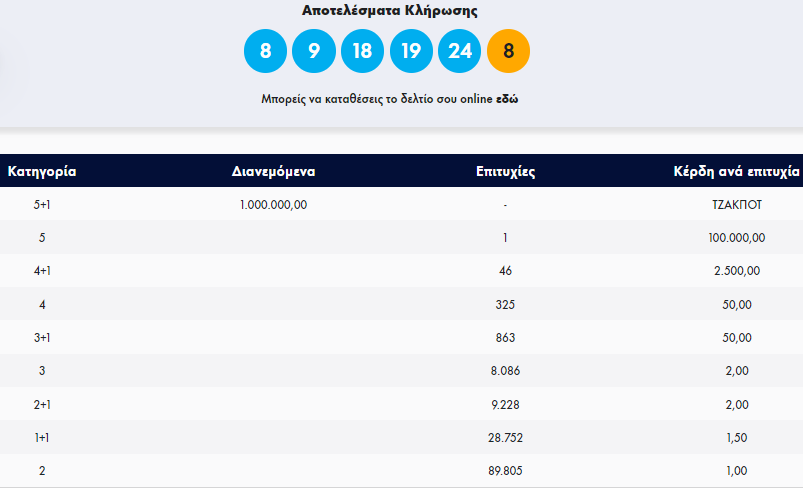Click the 8.086 winners count
The height and width of the screenshot is (488, 803).
(506, 370)
